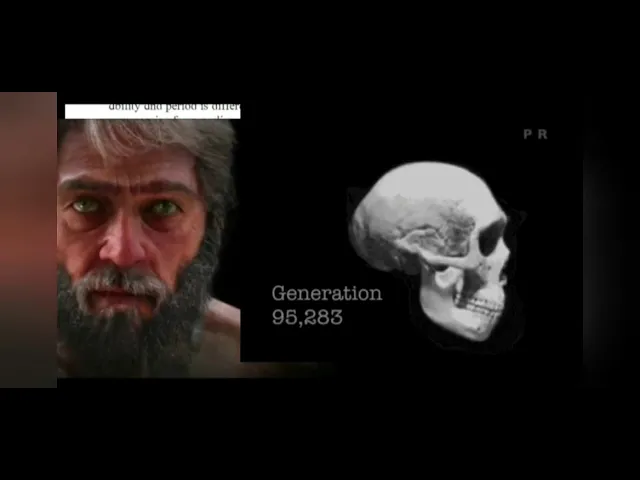The image size is (640, 480).
Task: Click the white text strip above the face
Action: click(153, 111)
